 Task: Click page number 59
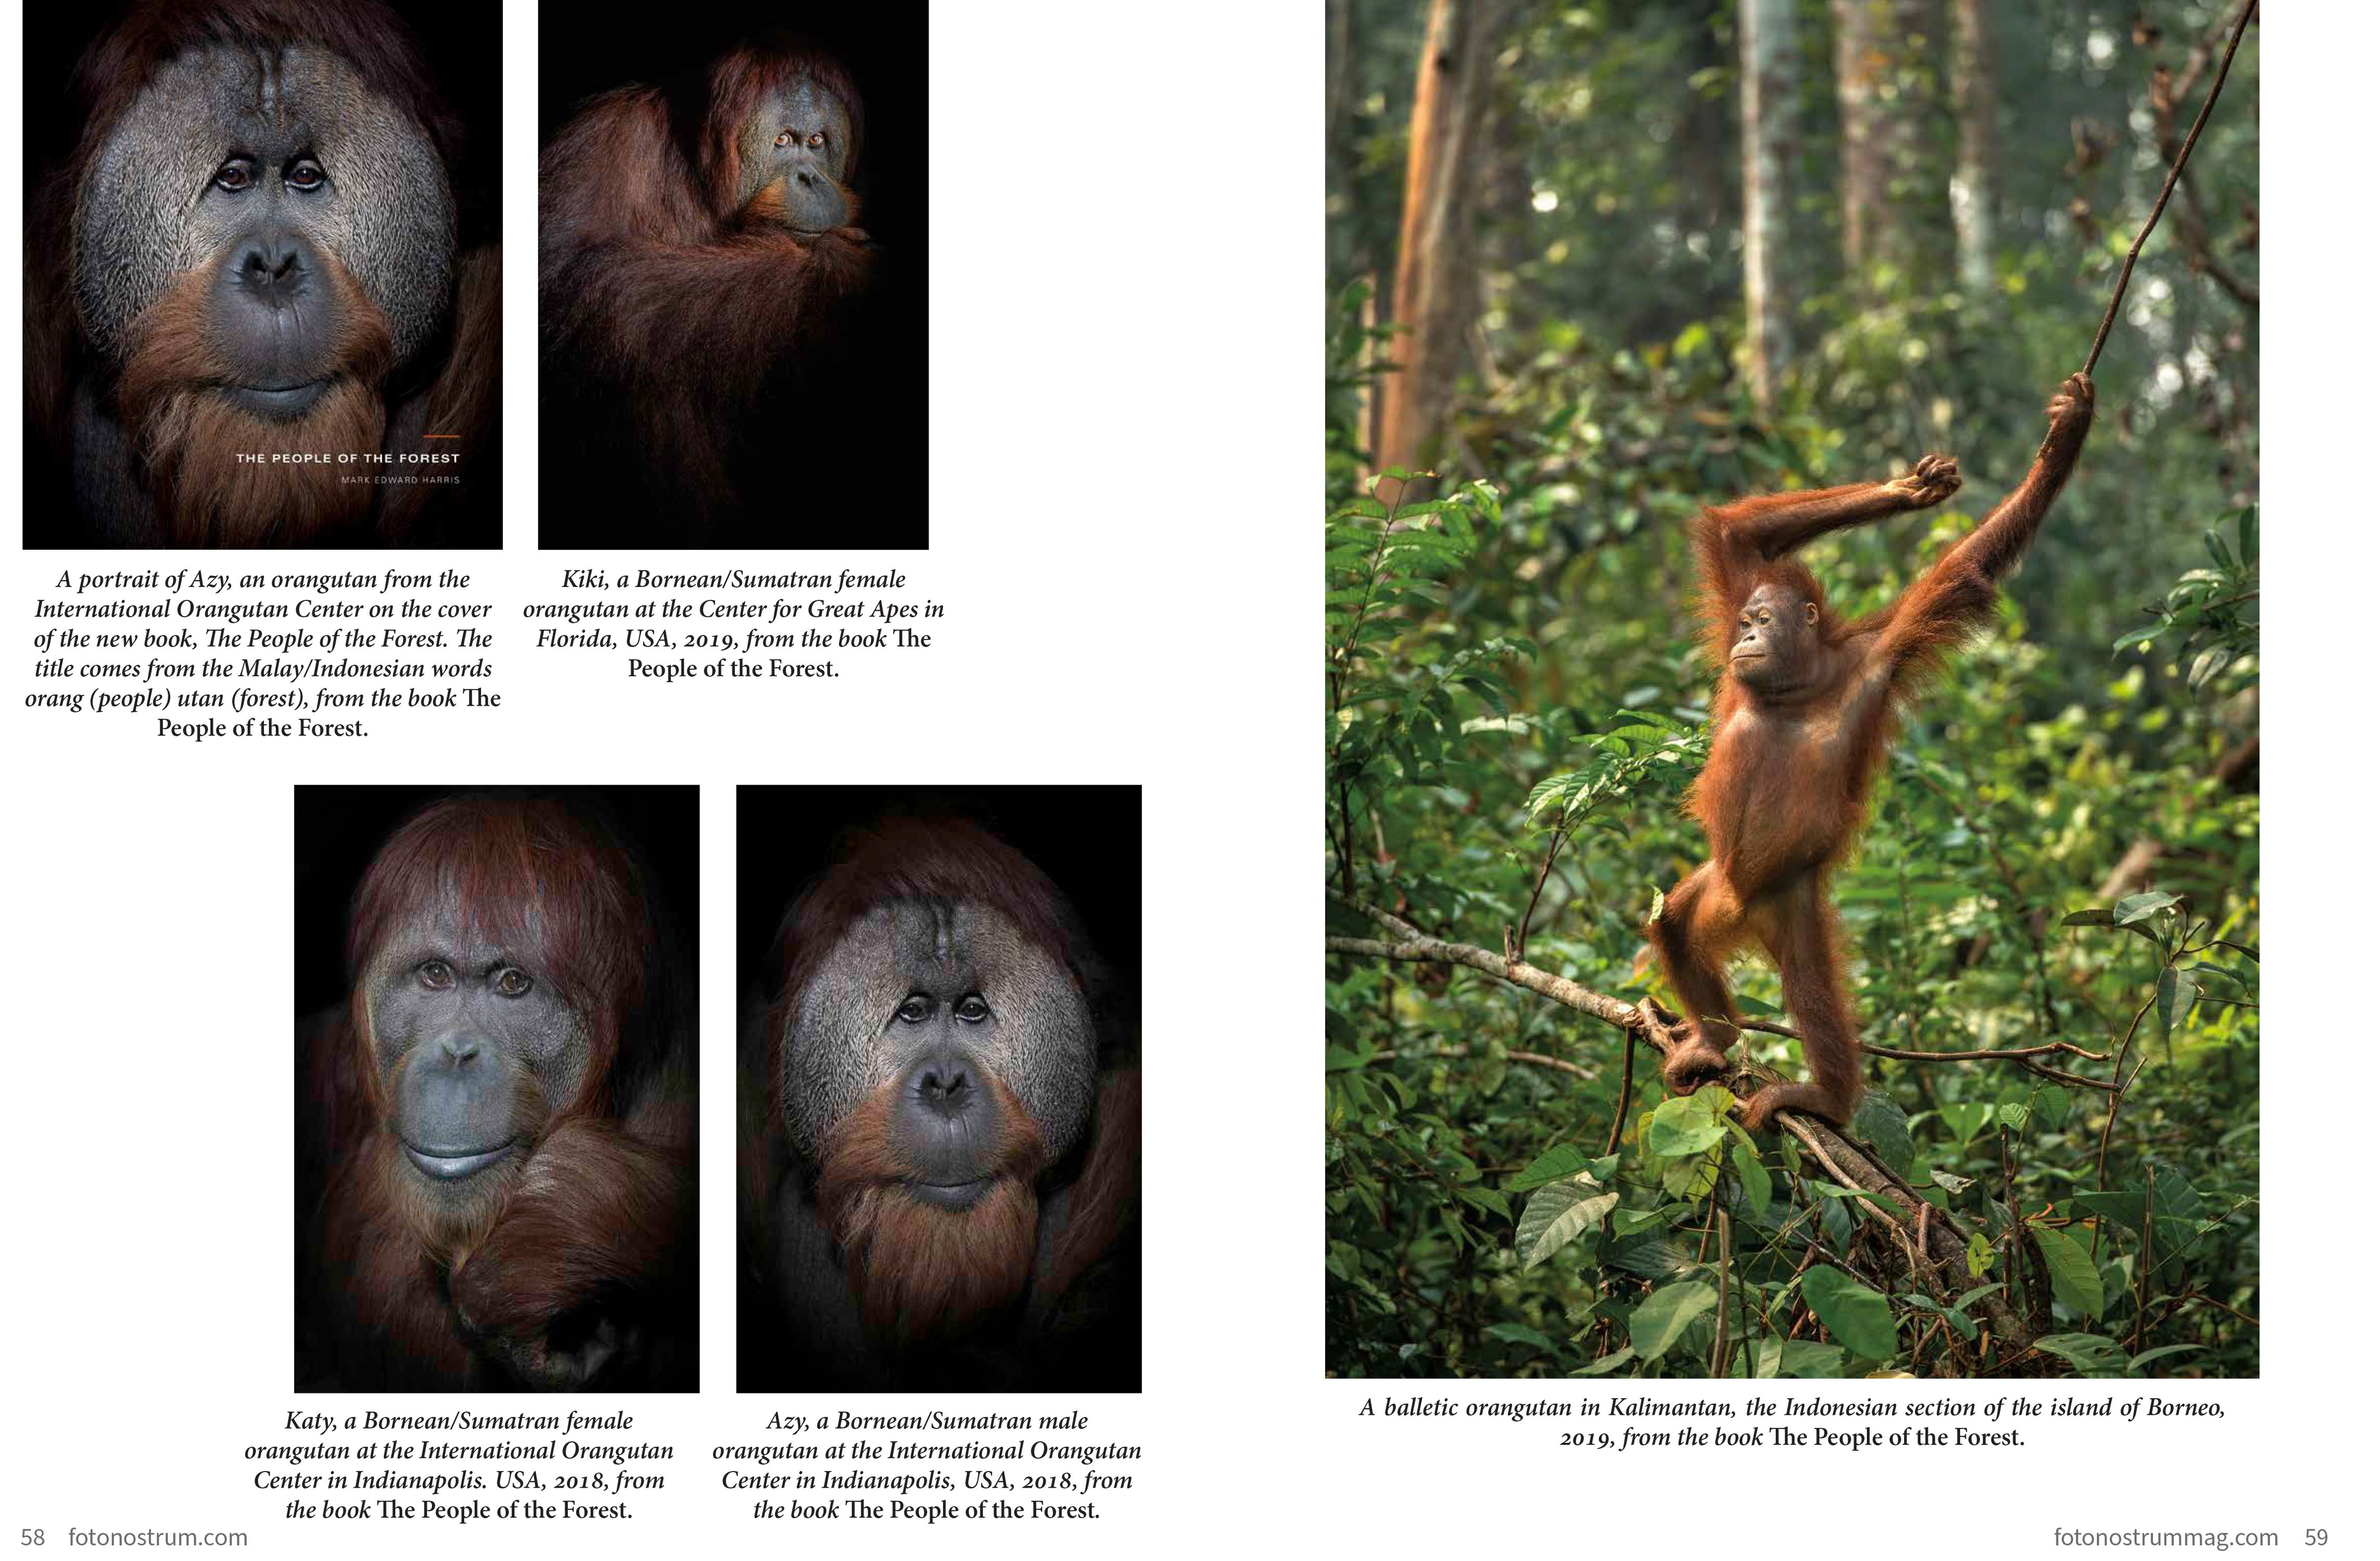pyautogui.click(x=2316, y=1537)
